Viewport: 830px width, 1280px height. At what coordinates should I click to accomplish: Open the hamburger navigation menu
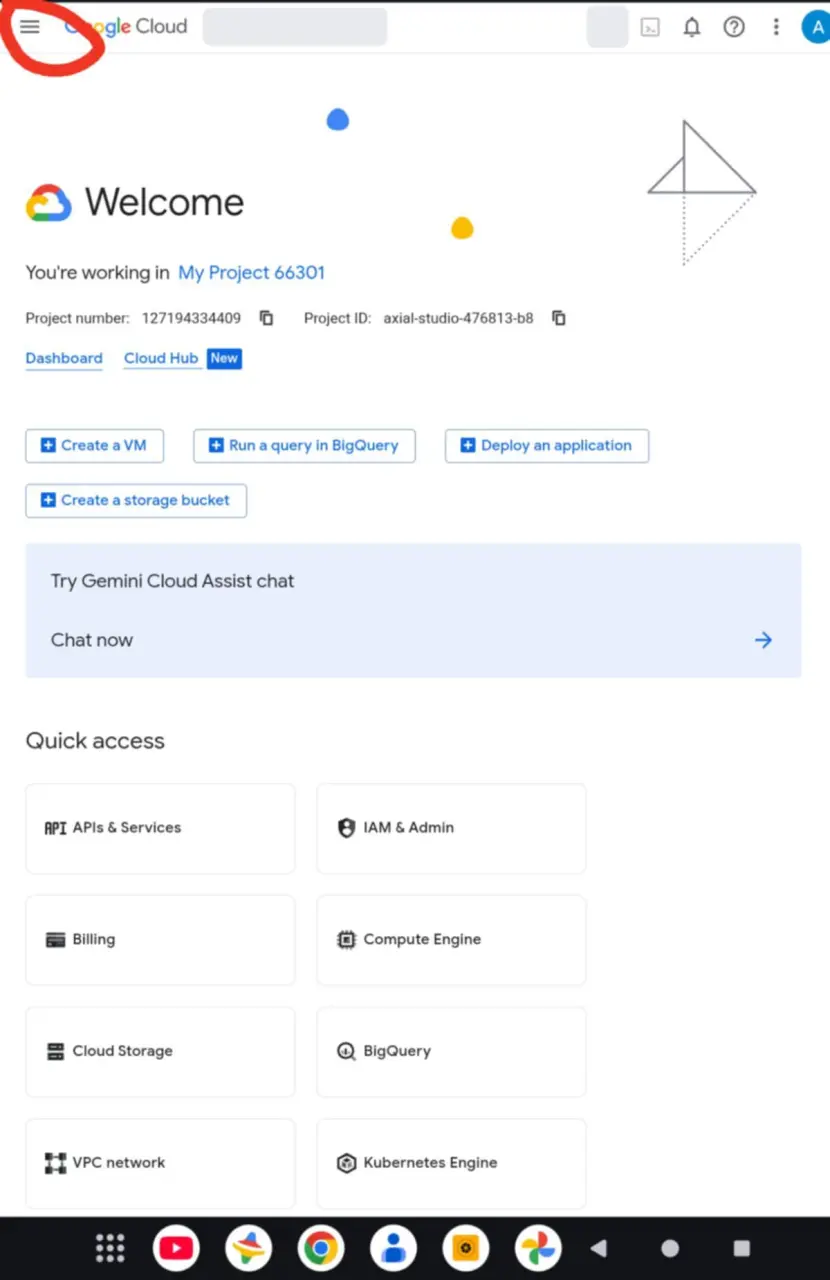30,27
